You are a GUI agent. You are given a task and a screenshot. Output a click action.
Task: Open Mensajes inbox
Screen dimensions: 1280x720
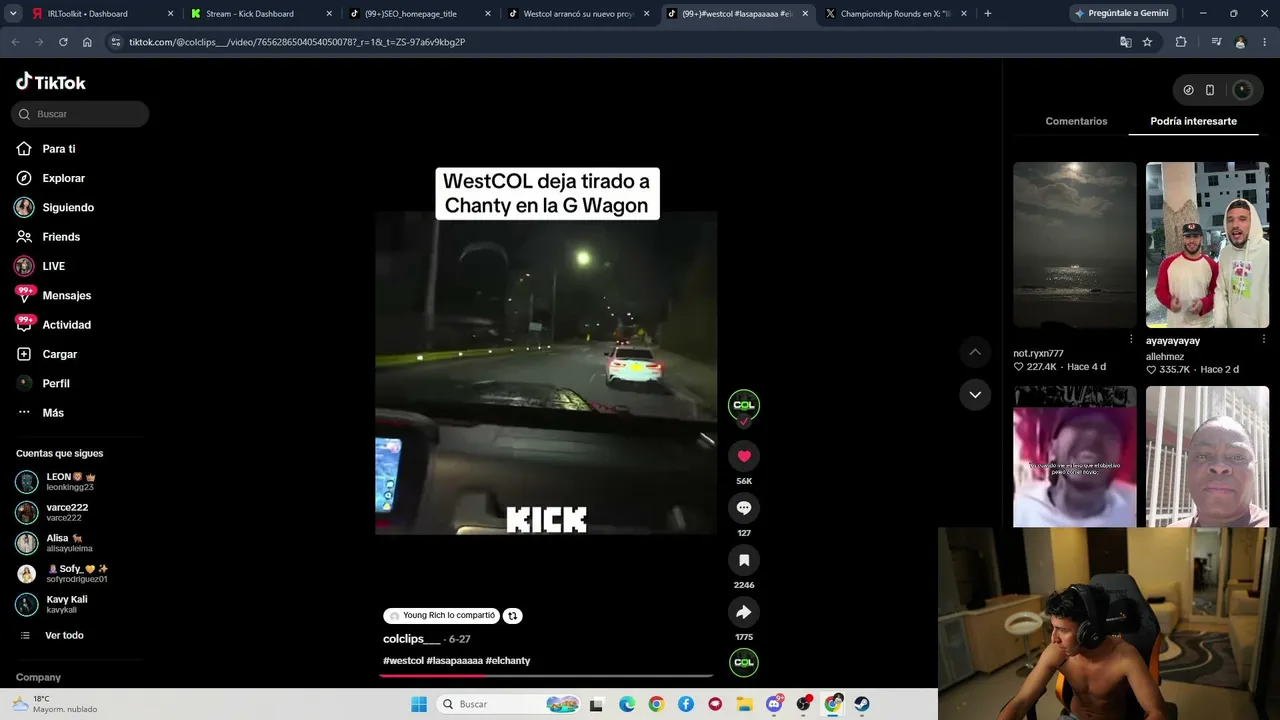(x=66, y=295)
